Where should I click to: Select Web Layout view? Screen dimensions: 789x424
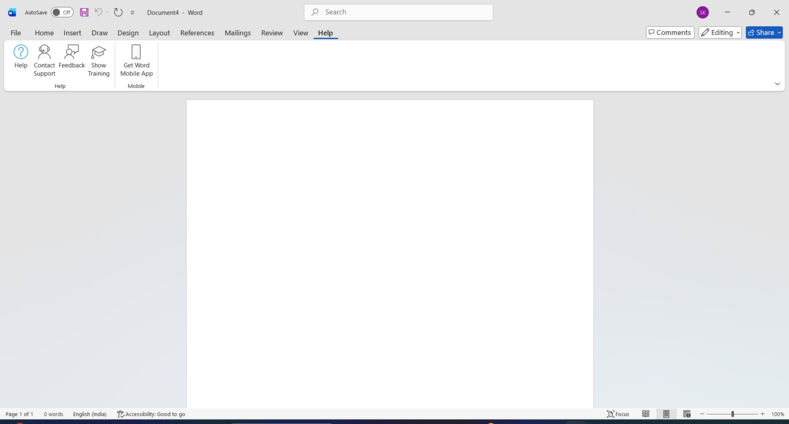tap(687, 414)
